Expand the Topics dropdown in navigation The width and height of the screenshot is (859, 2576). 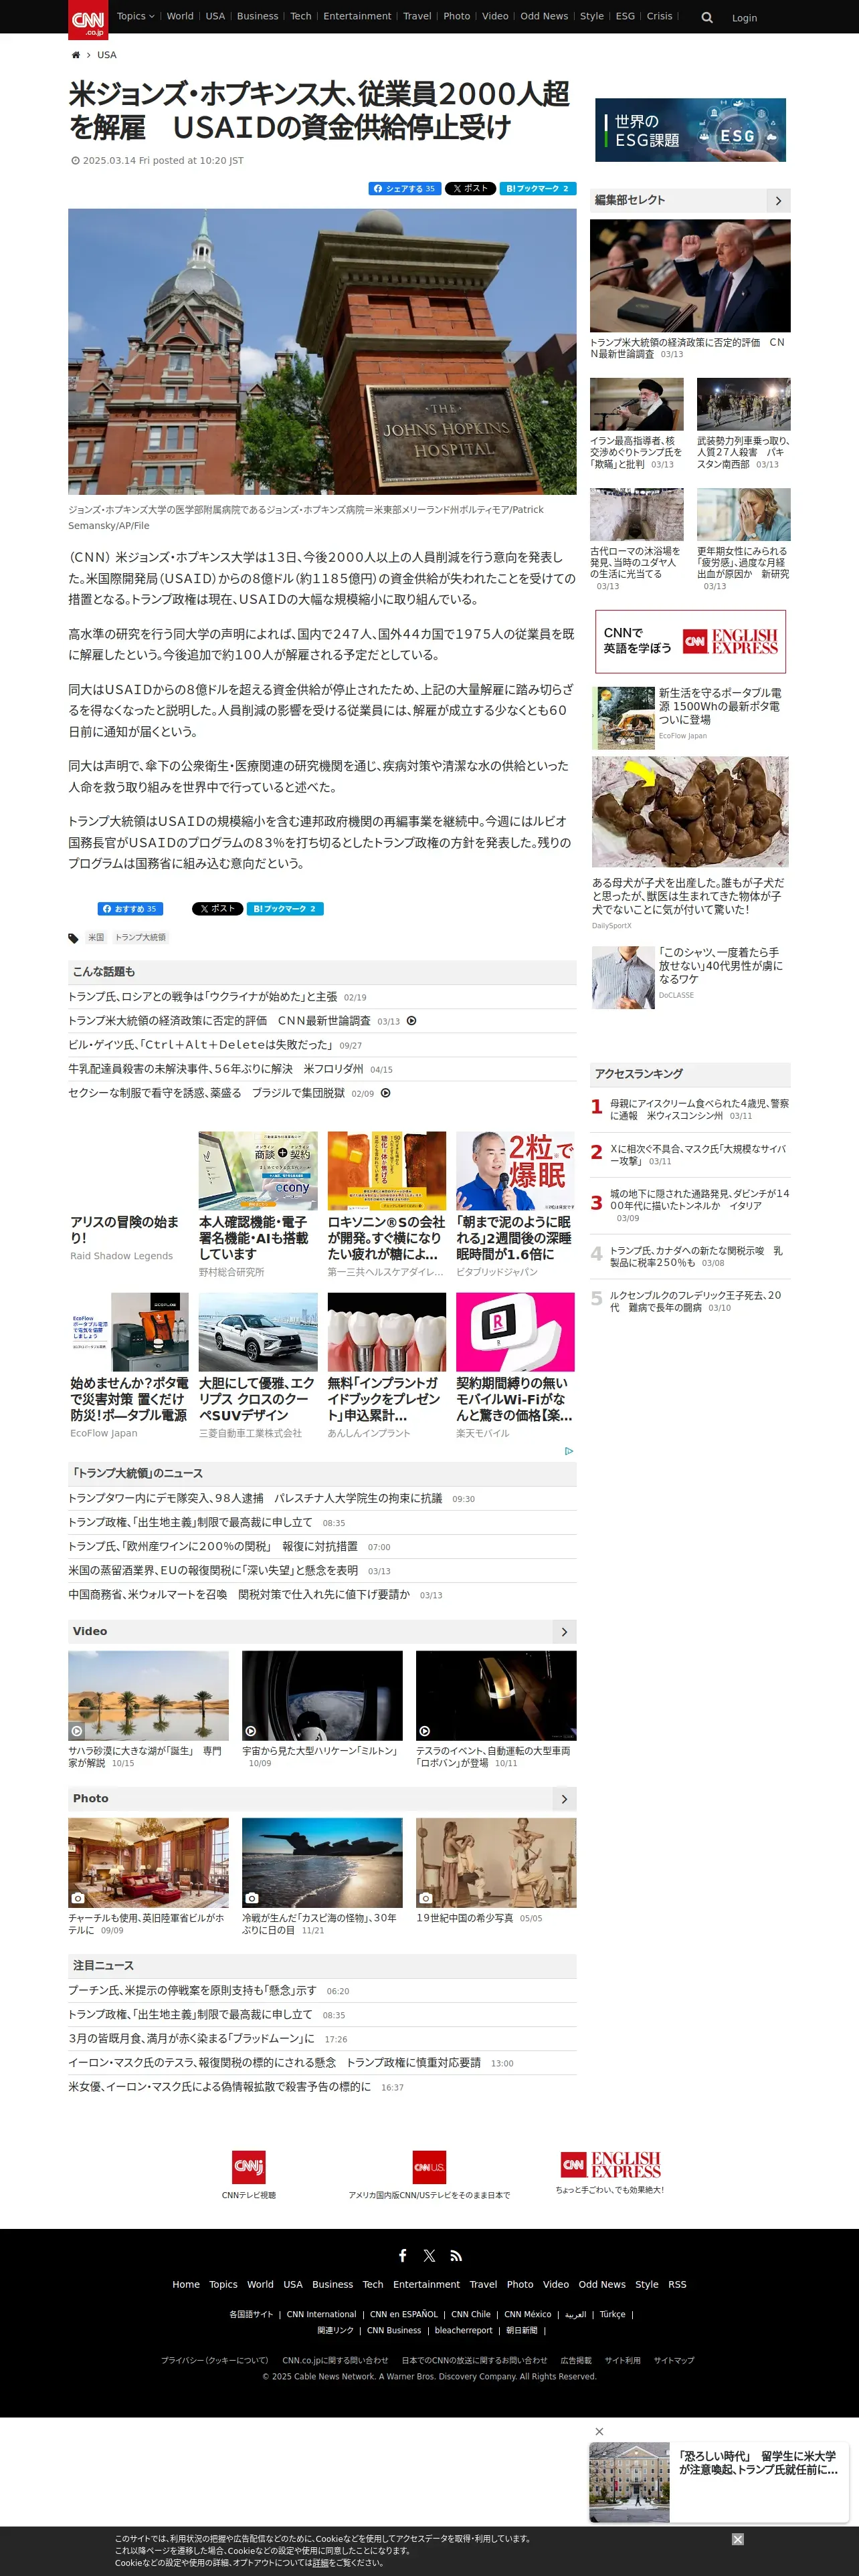(x=135, y=16)
